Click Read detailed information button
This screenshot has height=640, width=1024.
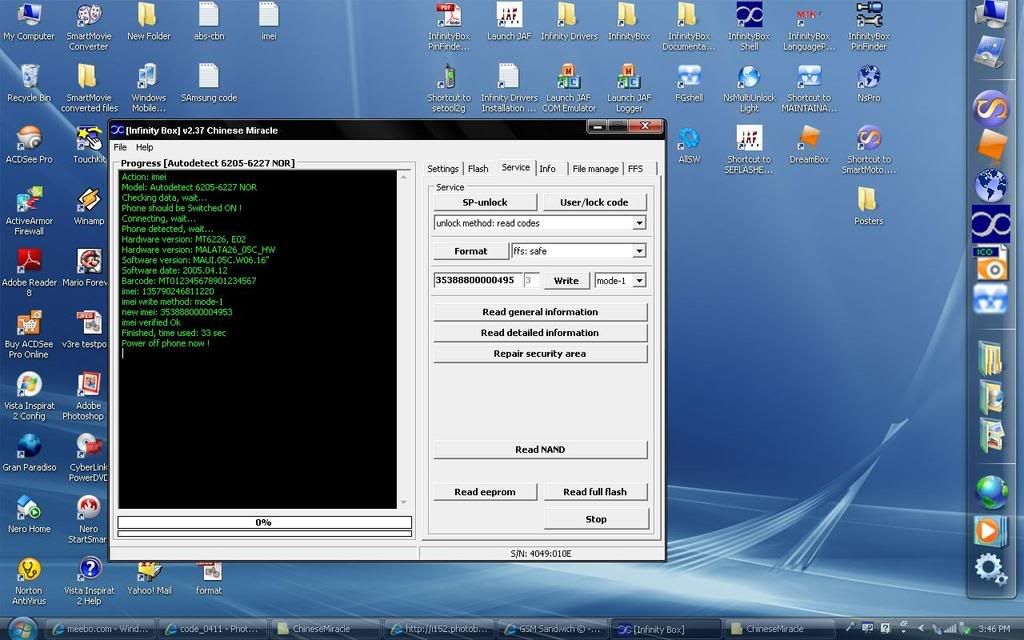pyautogui.click(x=540, y=333)
